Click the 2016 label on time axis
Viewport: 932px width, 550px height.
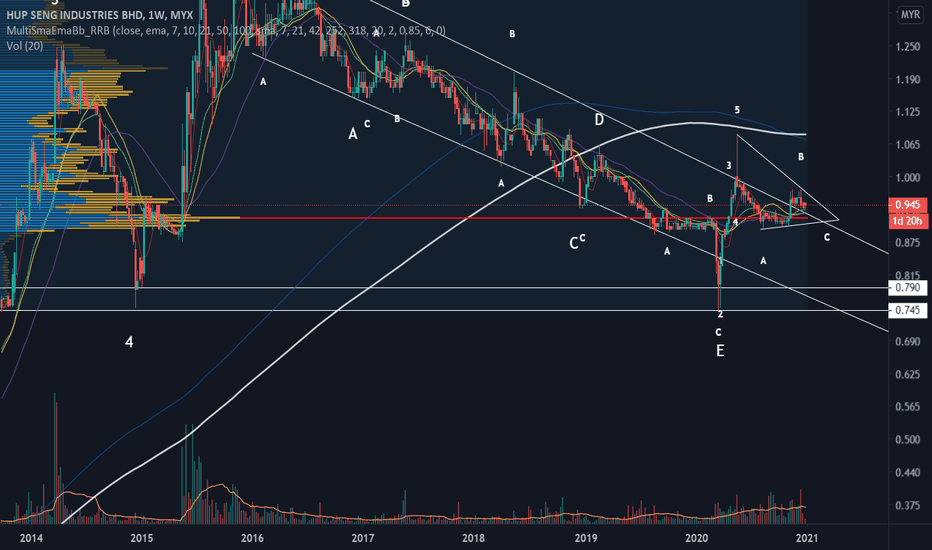click(252, 539)
